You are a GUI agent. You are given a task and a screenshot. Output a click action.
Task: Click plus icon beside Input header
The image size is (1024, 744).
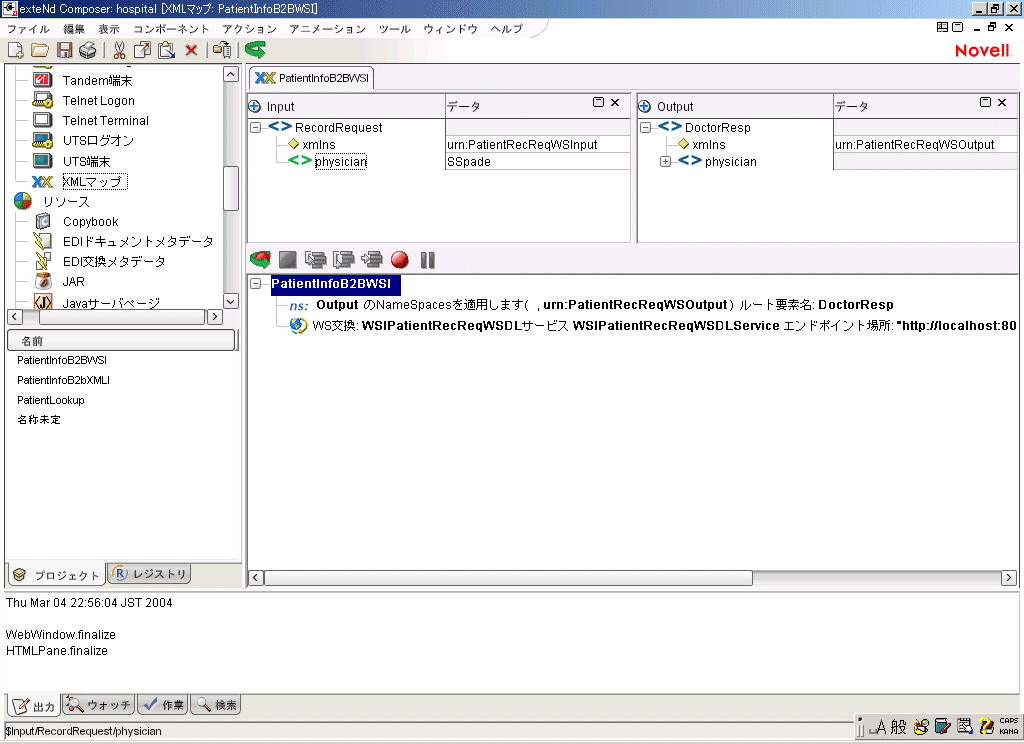(255, 106)
